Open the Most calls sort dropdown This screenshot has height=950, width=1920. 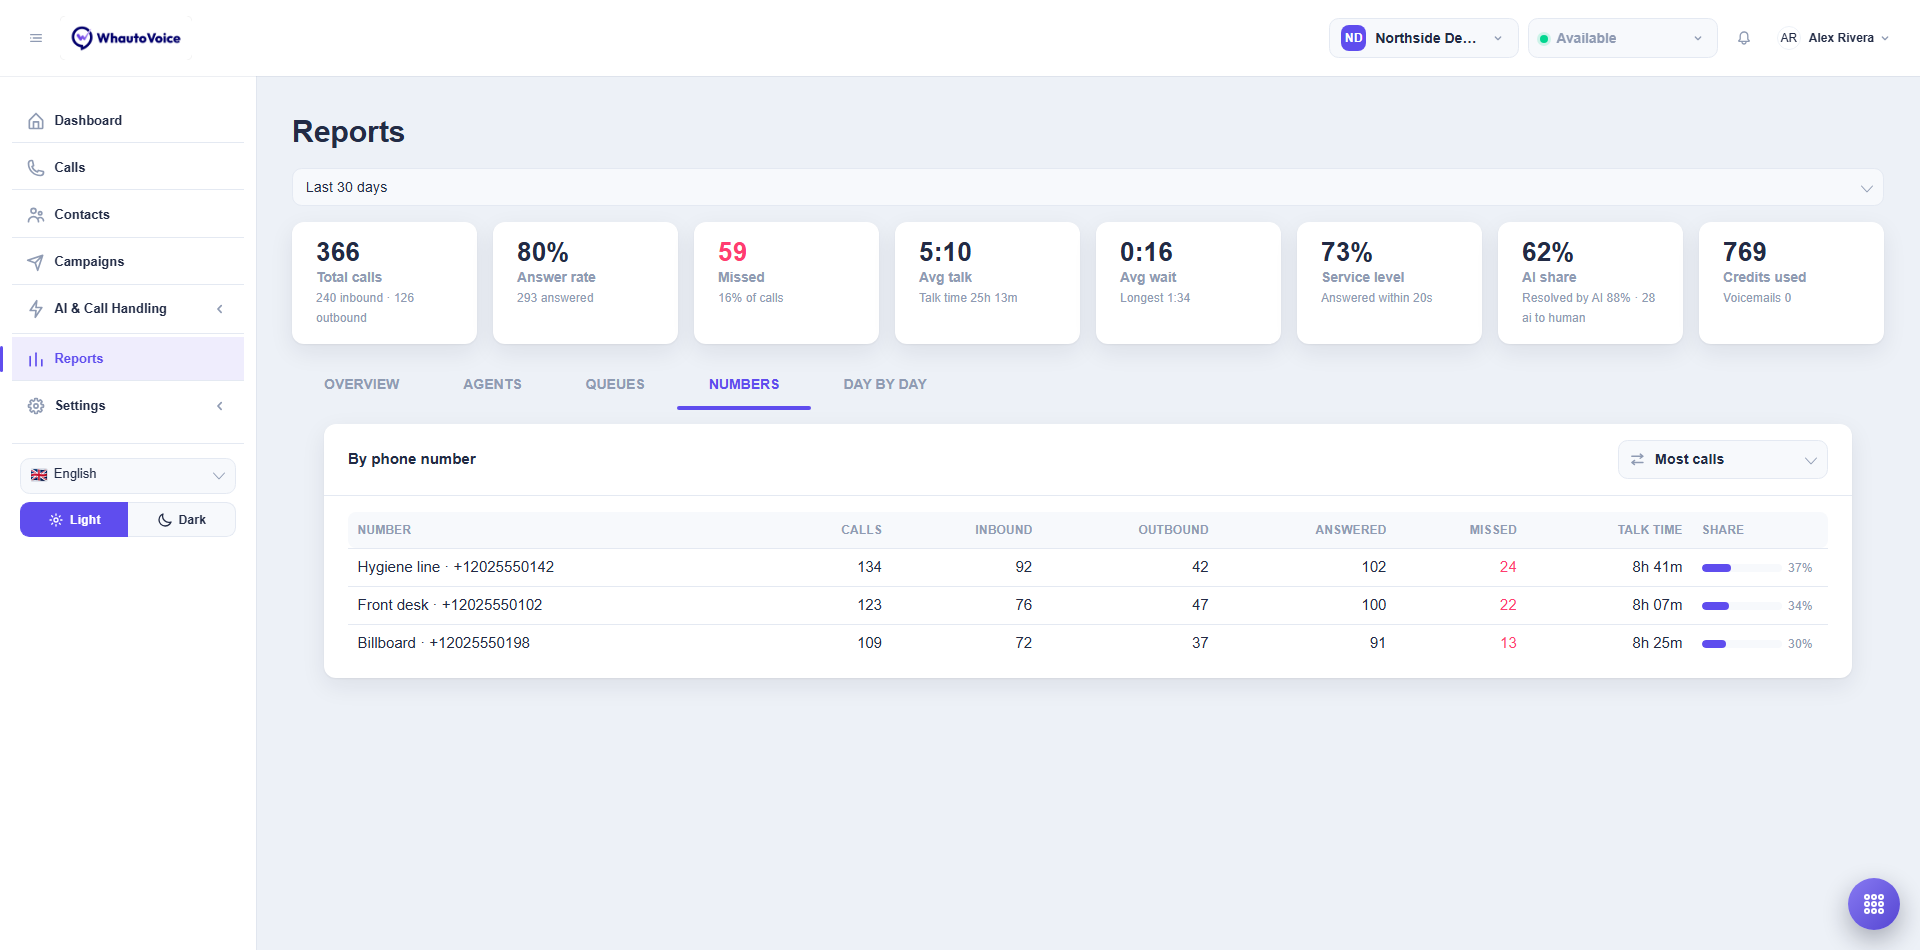[x=1722, y=460]
